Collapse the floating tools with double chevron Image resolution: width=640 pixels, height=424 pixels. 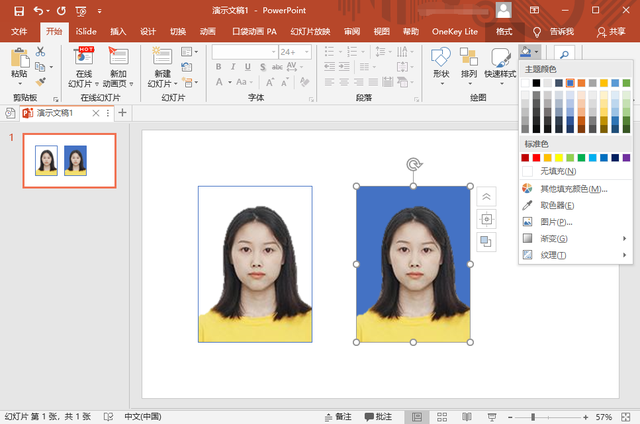click(486, 197)
